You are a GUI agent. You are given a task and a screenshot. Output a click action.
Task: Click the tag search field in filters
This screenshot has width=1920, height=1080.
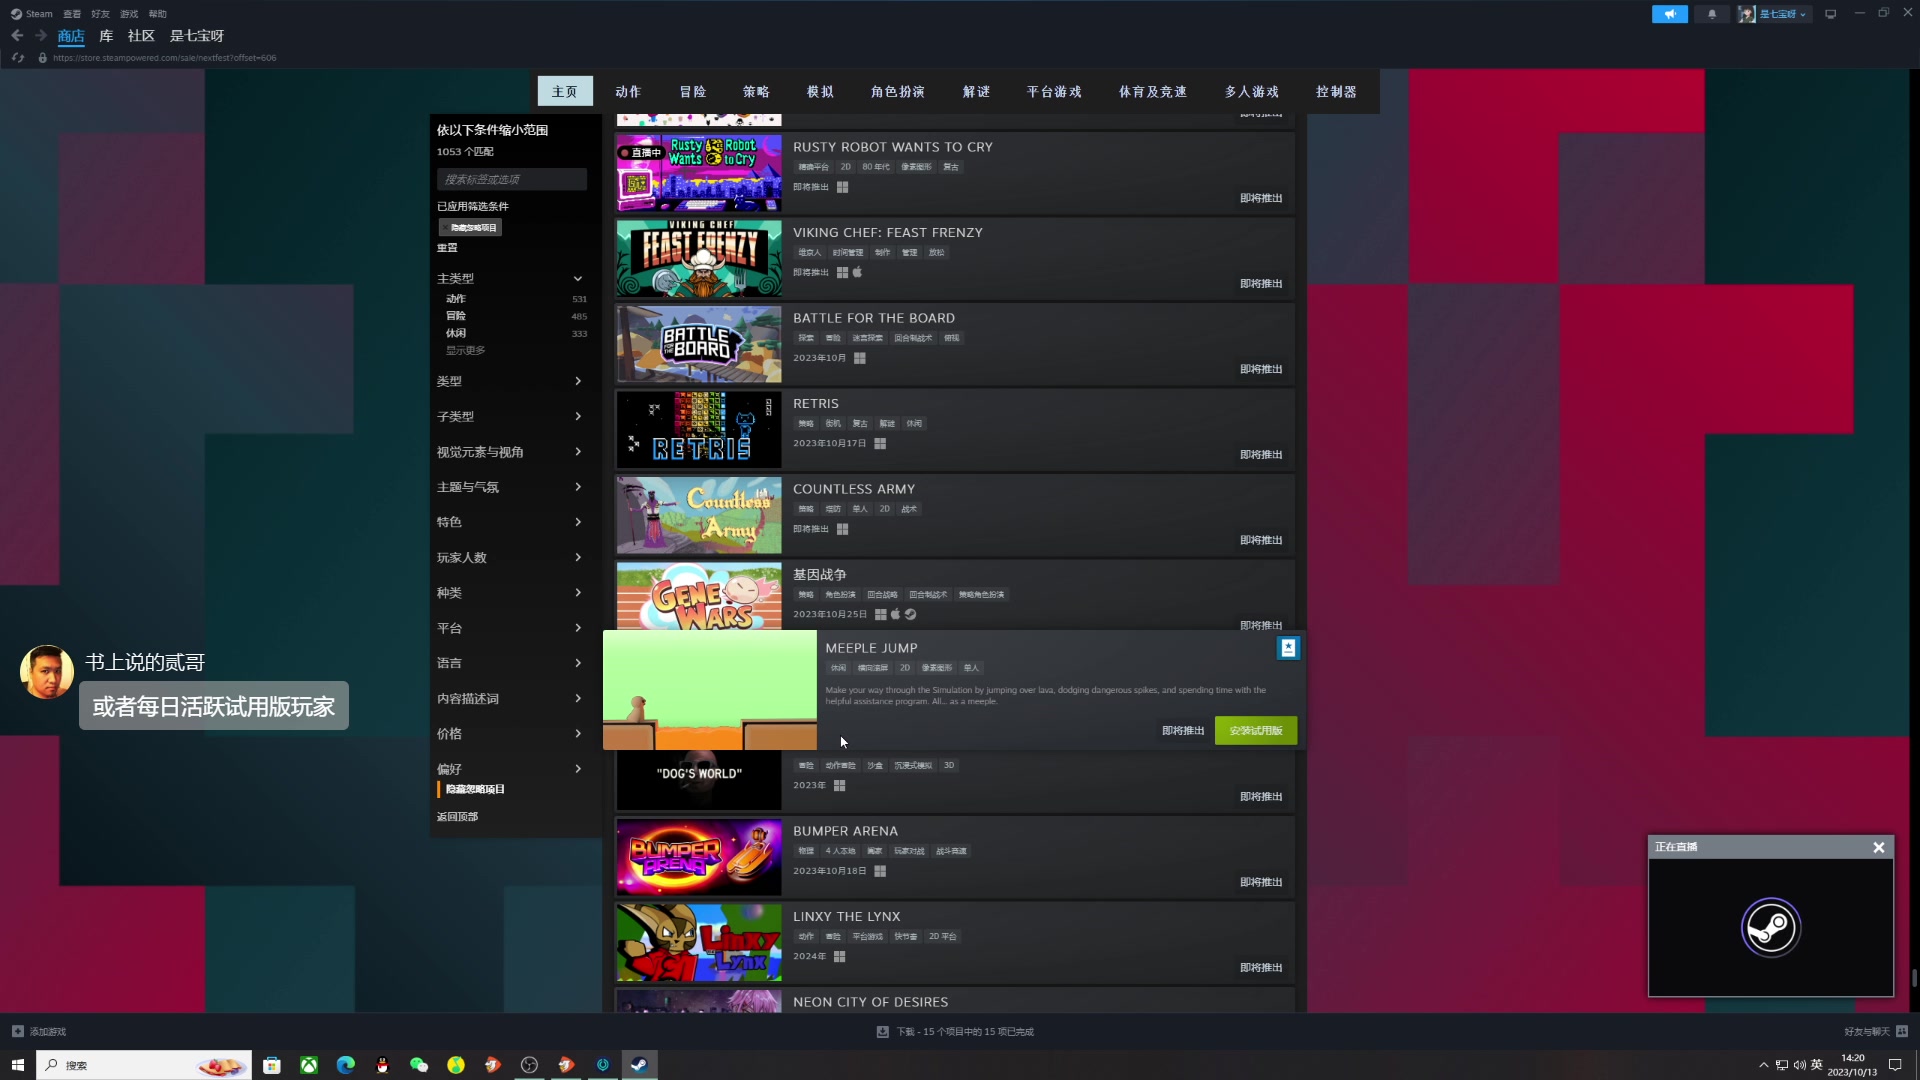point(512,179)
